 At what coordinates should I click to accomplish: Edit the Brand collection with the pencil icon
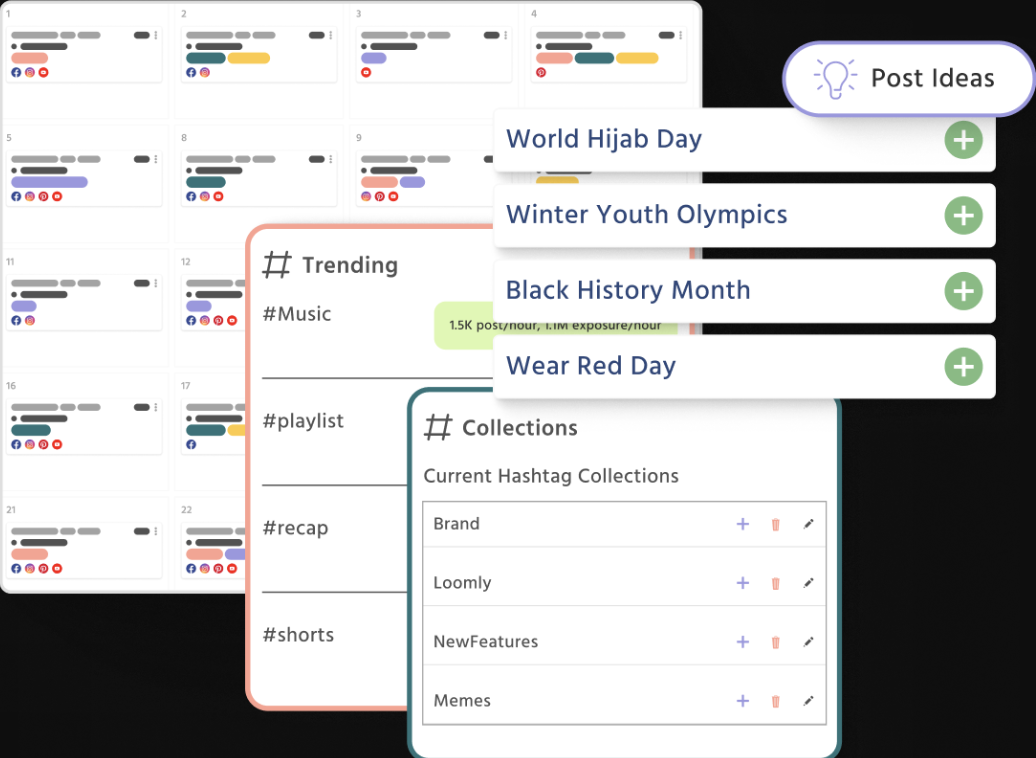pos(809,523)
